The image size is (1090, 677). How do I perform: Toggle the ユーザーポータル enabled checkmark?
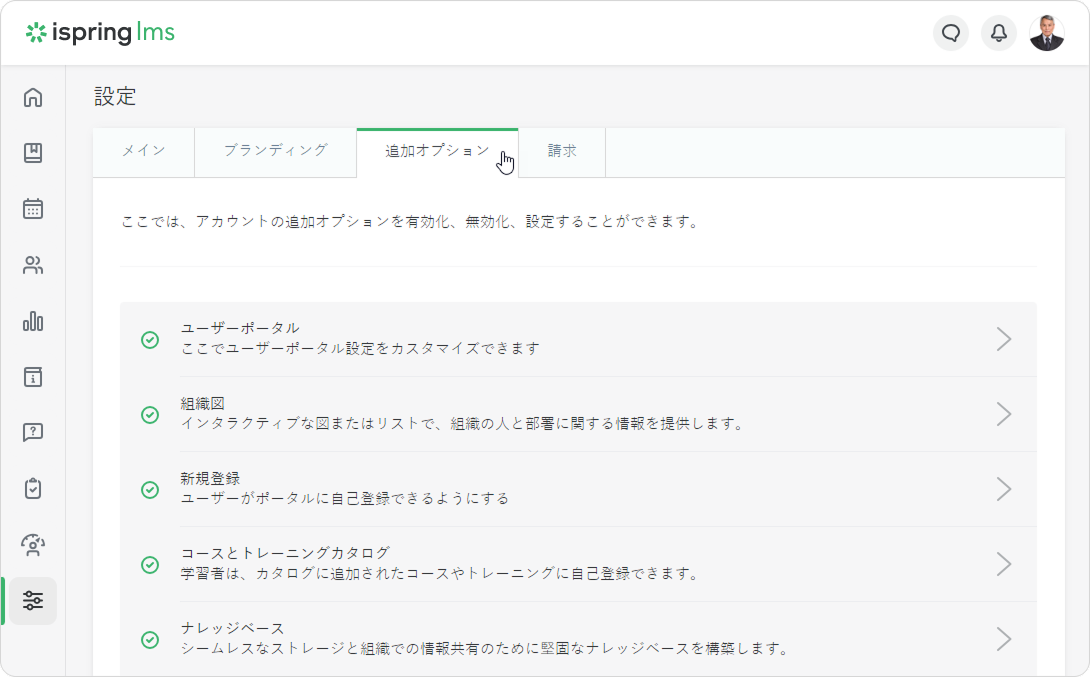[x=150, y=339]
